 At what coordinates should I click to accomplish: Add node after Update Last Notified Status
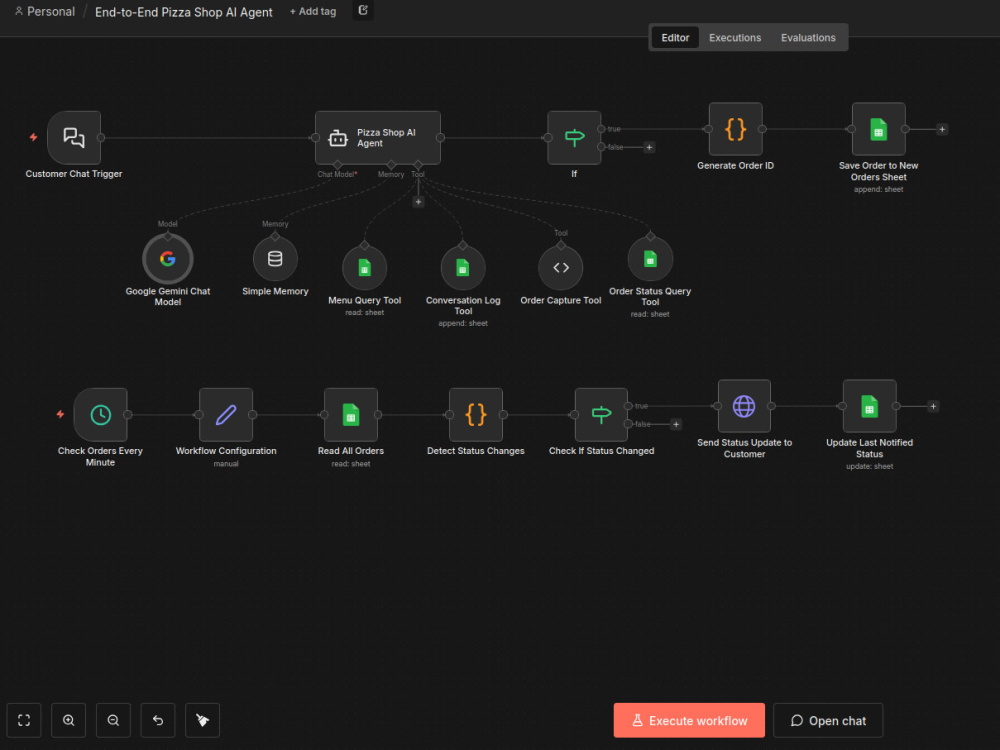[933, 406]
